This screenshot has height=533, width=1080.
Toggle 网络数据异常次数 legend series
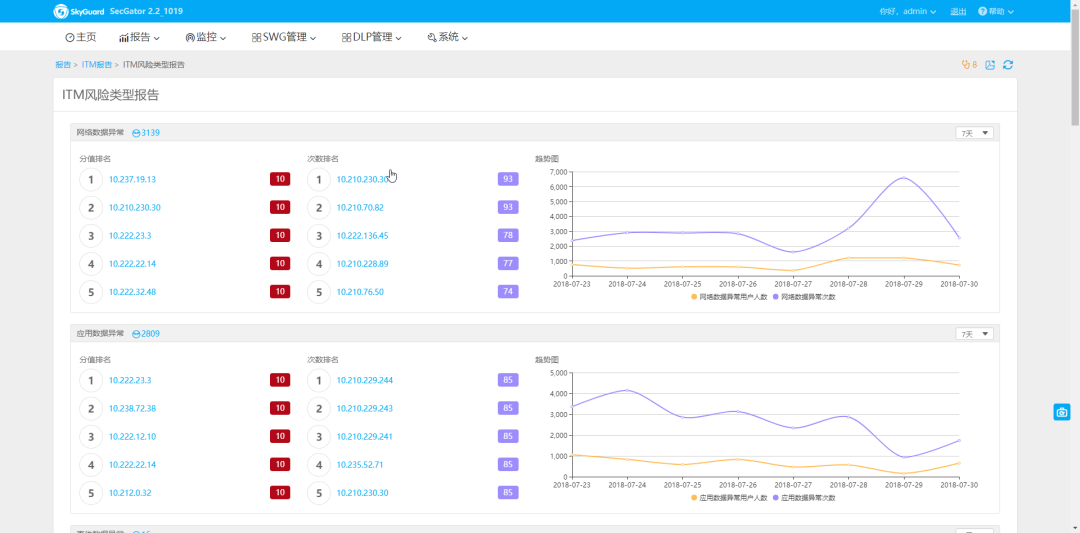(804, 297)
